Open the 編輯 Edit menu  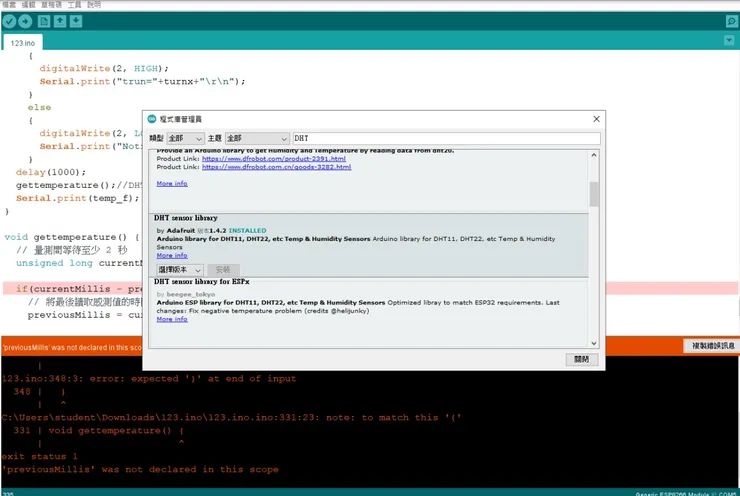click(x=28, y=4)
